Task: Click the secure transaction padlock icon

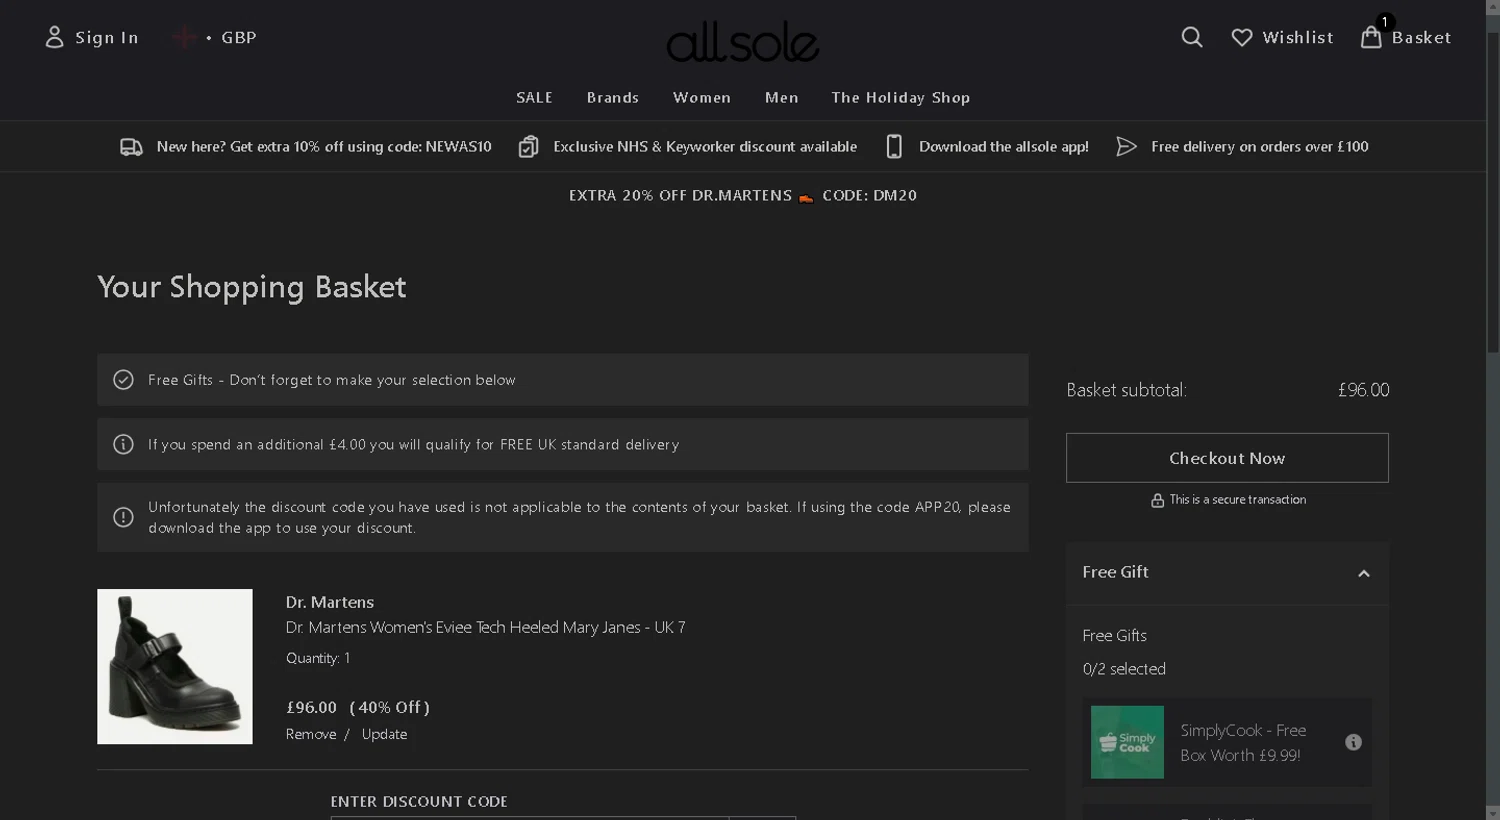Action: 1157,500
